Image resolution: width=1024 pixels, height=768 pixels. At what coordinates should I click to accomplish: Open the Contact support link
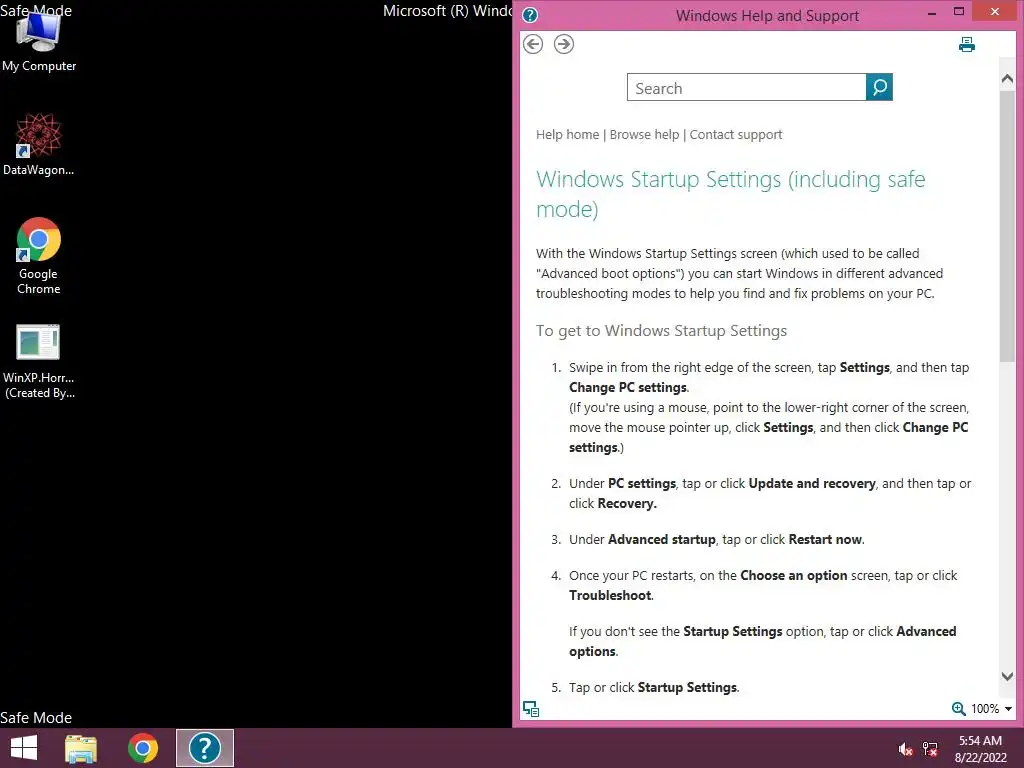click(x=736, y=135)
